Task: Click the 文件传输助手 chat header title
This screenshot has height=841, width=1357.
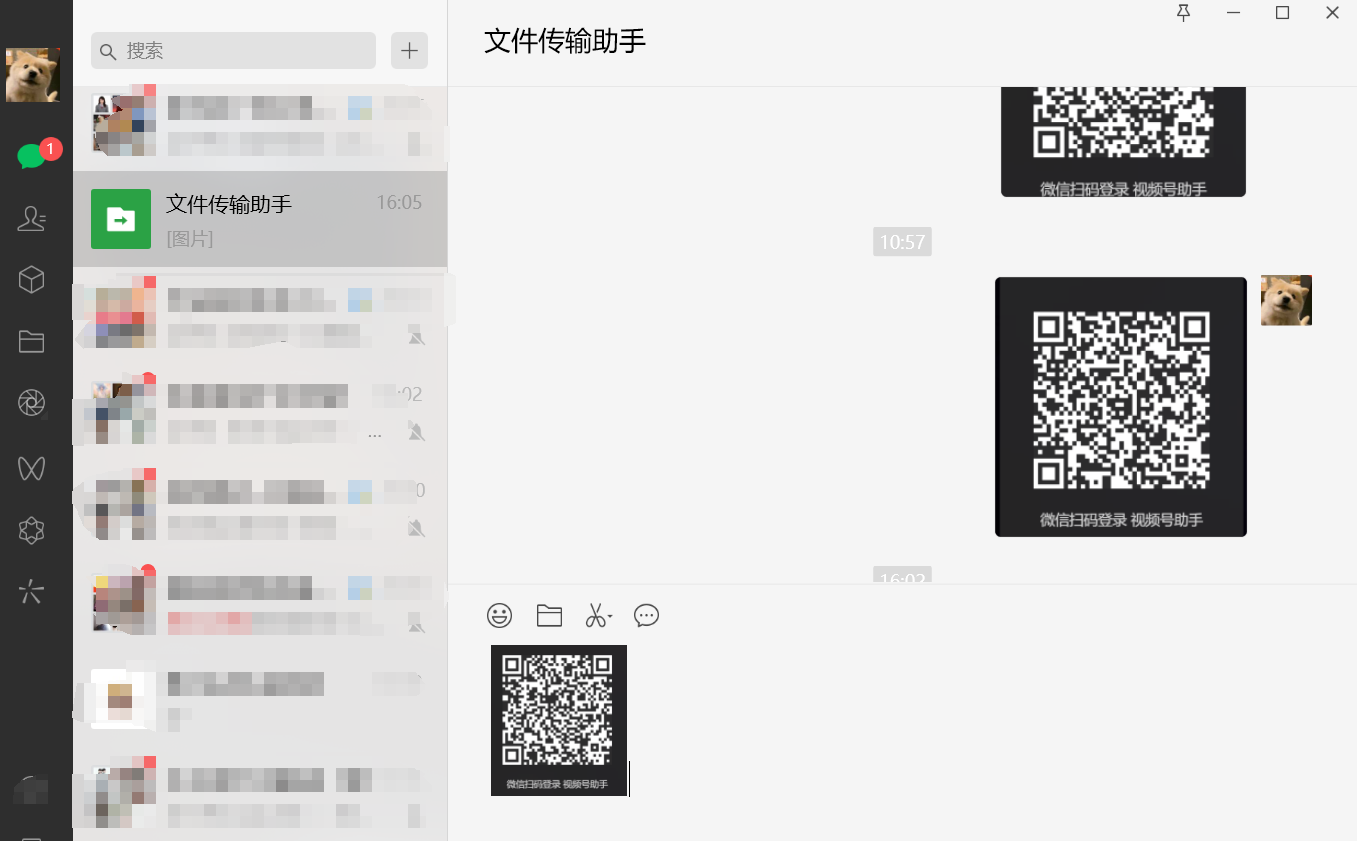Action: 565,41
